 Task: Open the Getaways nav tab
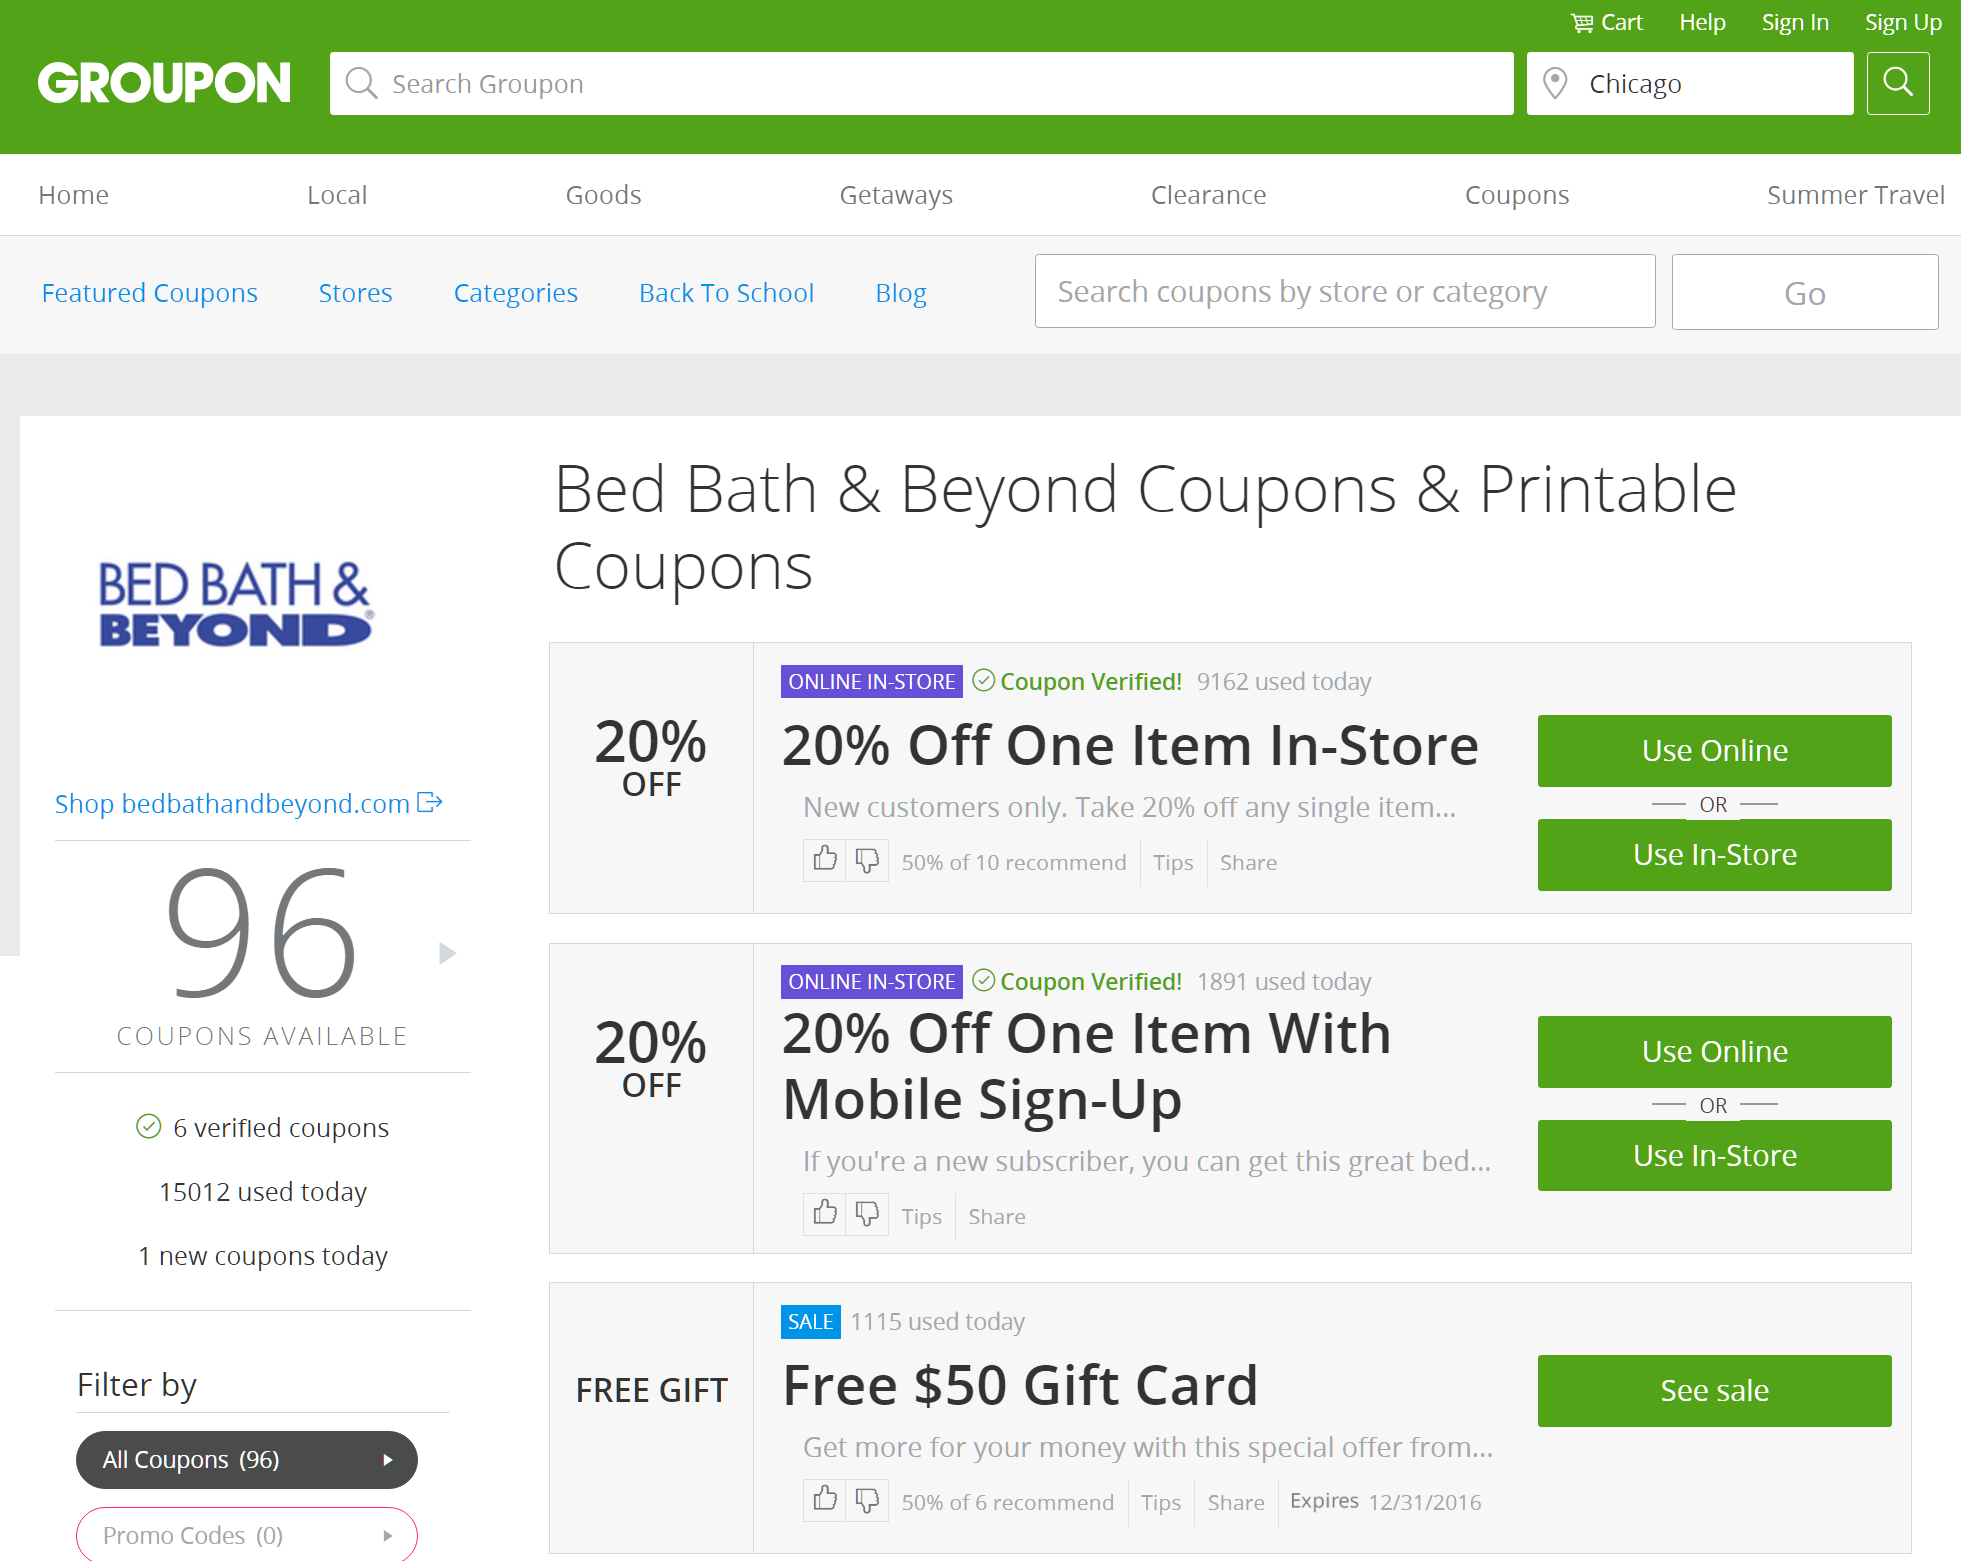tap(896, 195)
